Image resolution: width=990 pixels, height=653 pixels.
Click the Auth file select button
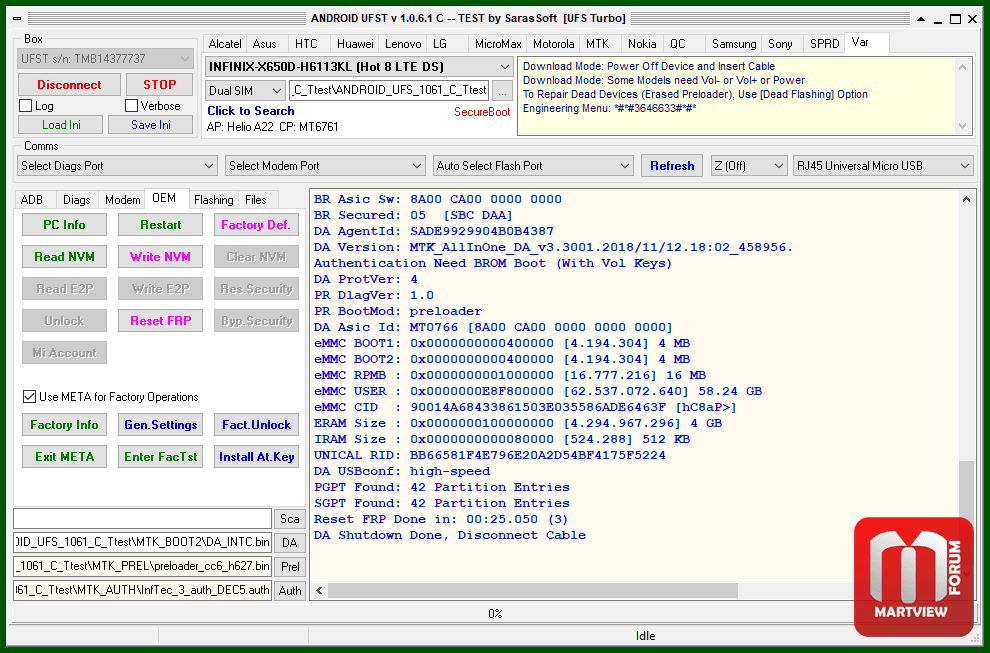290,591
